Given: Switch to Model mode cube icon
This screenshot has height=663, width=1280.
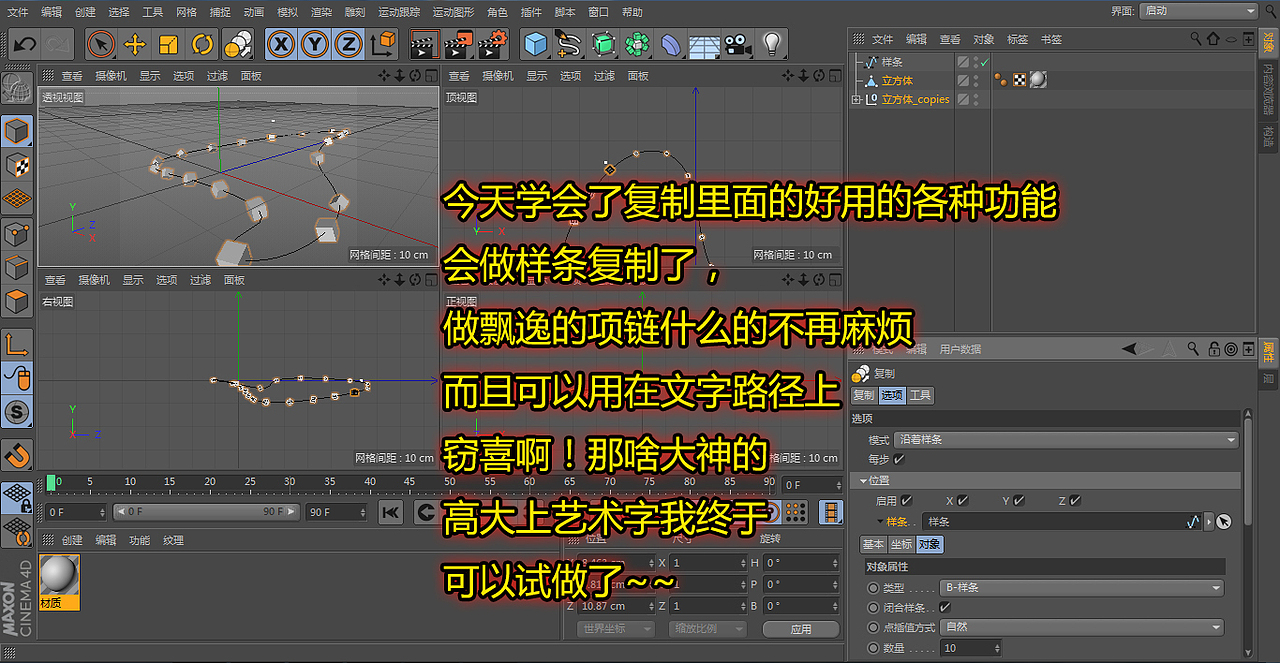Looking at the screenshot, I should click(17, 131).
